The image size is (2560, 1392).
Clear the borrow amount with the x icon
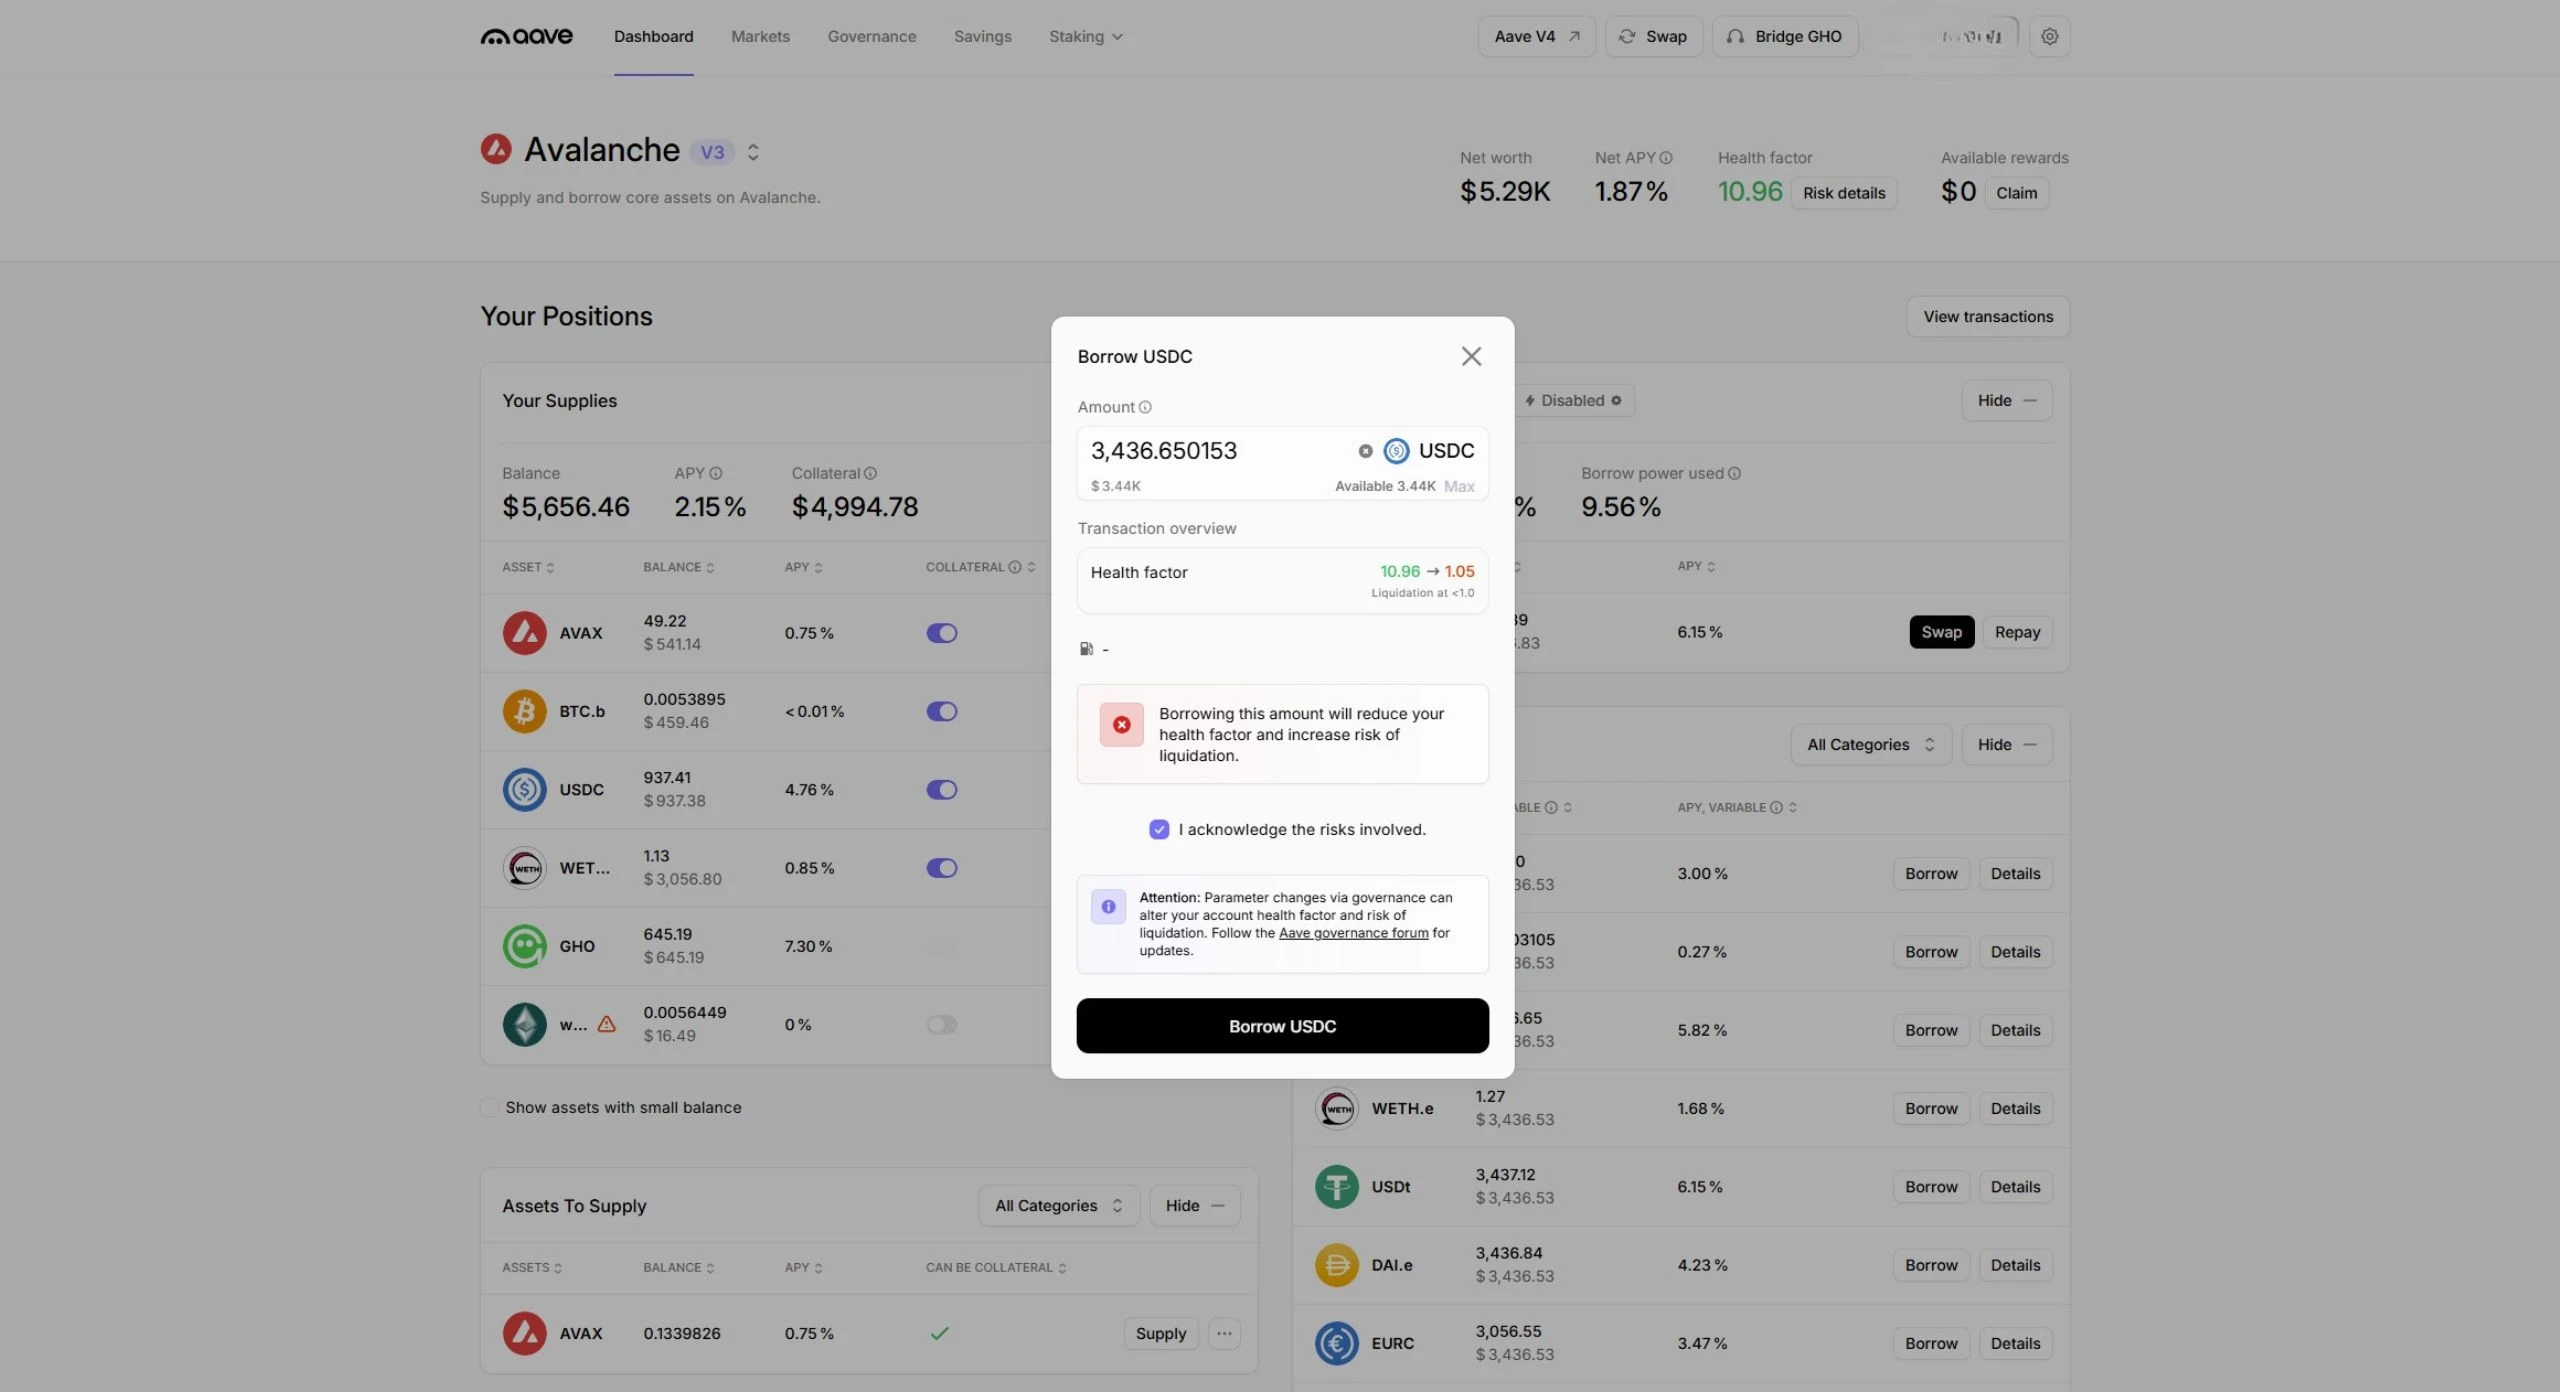[x=1365, y=451]
